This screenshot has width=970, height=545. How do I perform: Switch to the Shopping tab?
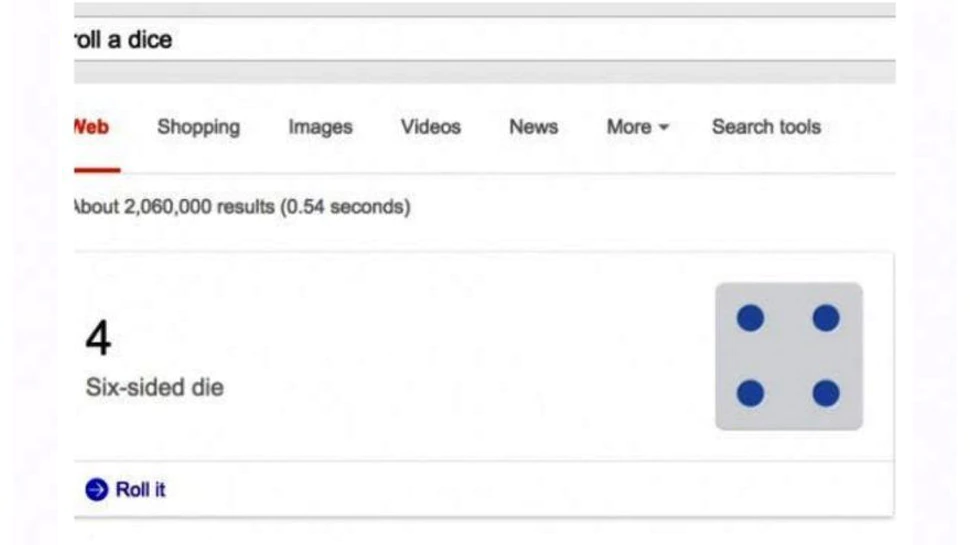(x=198, y=127)
